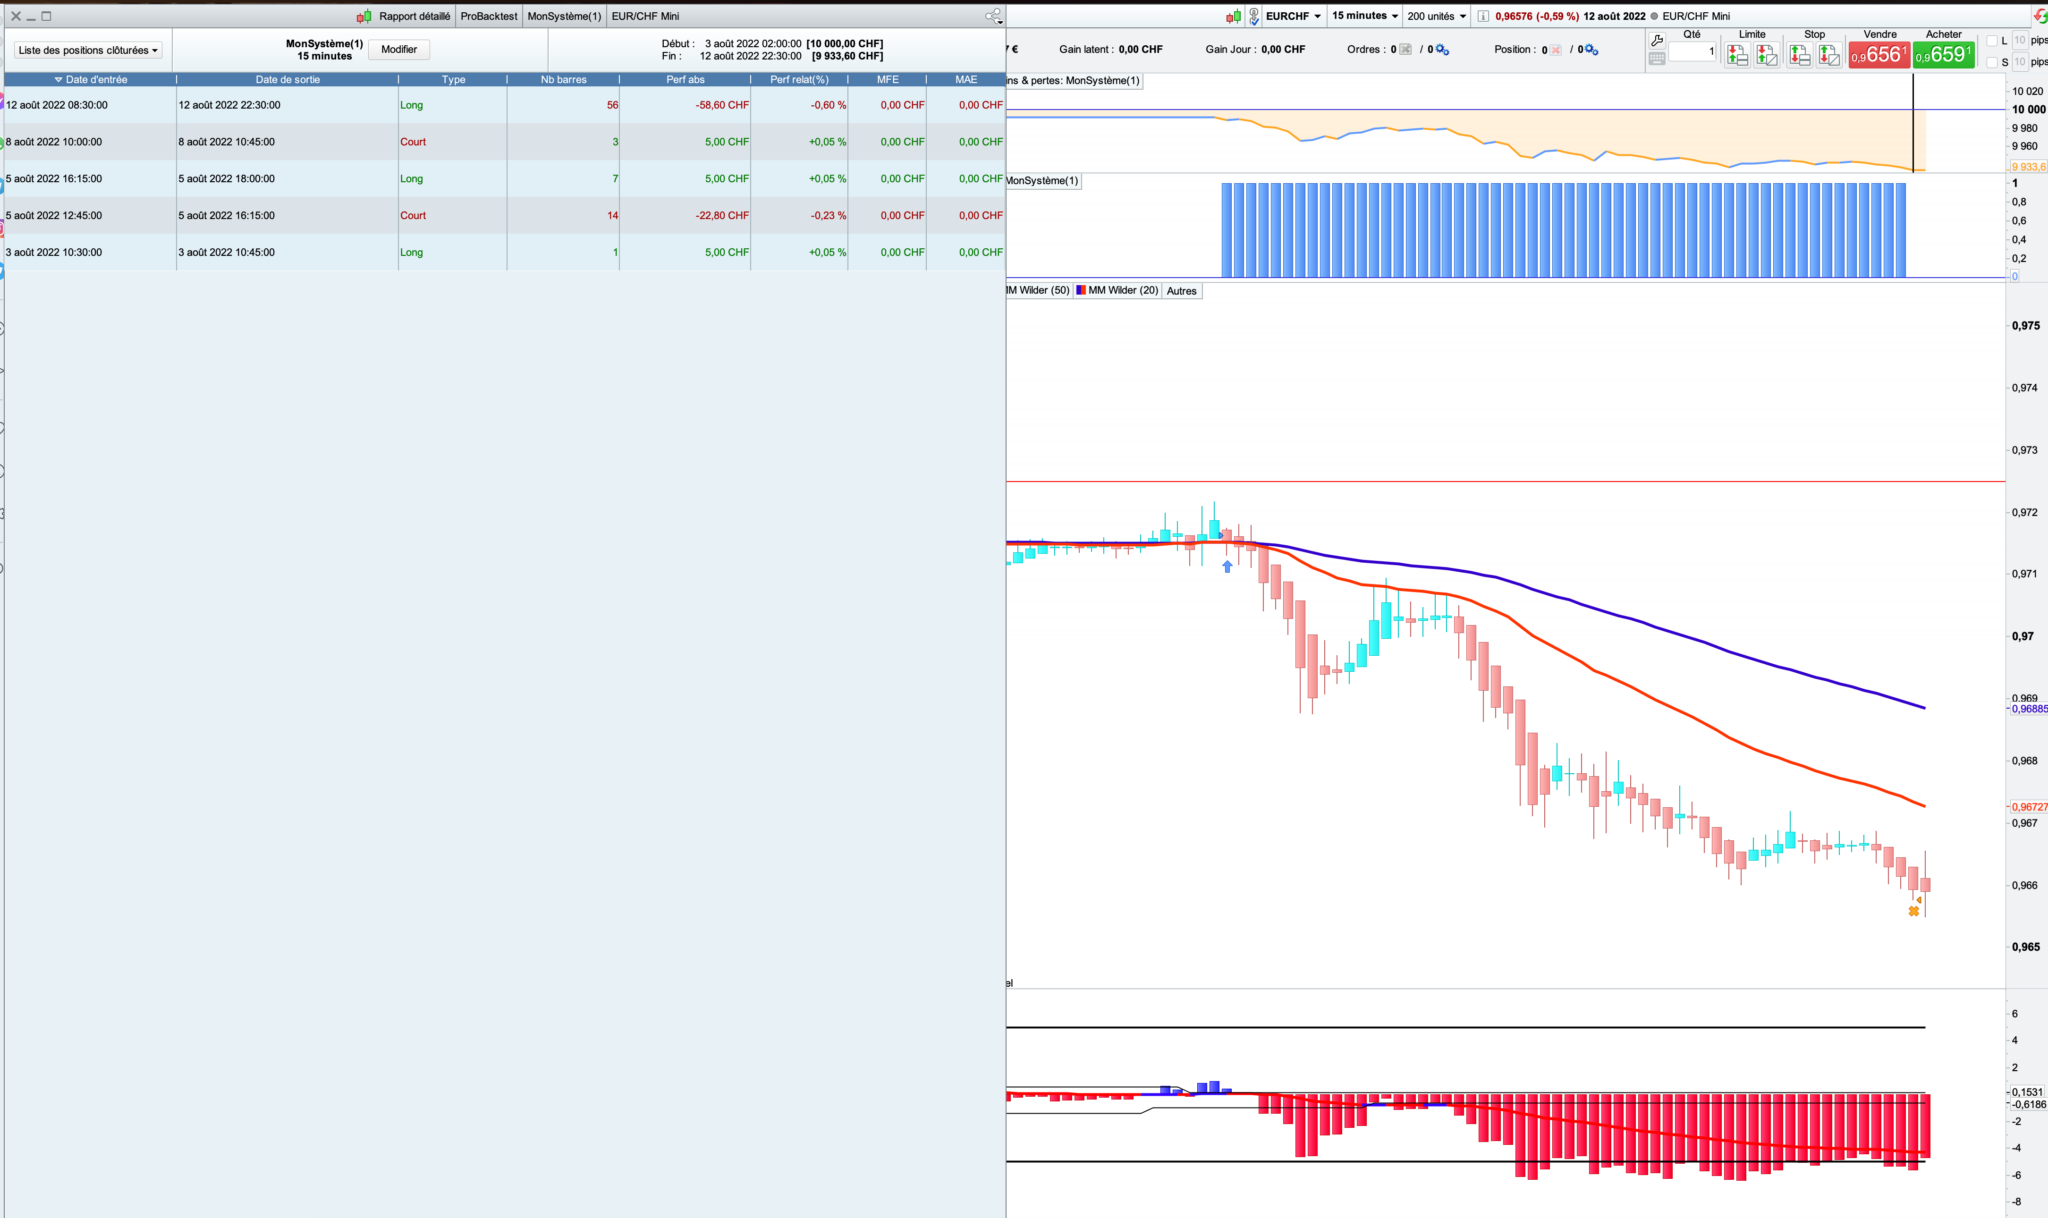Click the Modifier button
The width and height of the screenshot is (2048, 1218).
click(x=399, y=49)
